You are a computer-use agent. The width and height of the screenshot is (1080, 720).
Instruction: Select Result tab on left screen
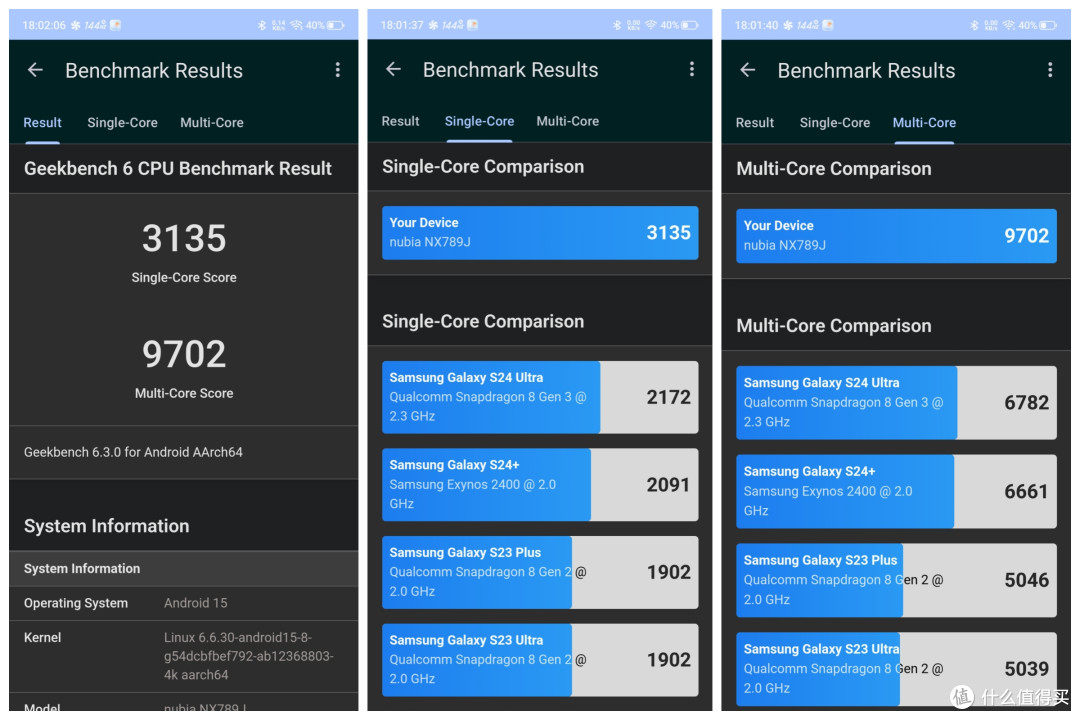coord(43,123)
